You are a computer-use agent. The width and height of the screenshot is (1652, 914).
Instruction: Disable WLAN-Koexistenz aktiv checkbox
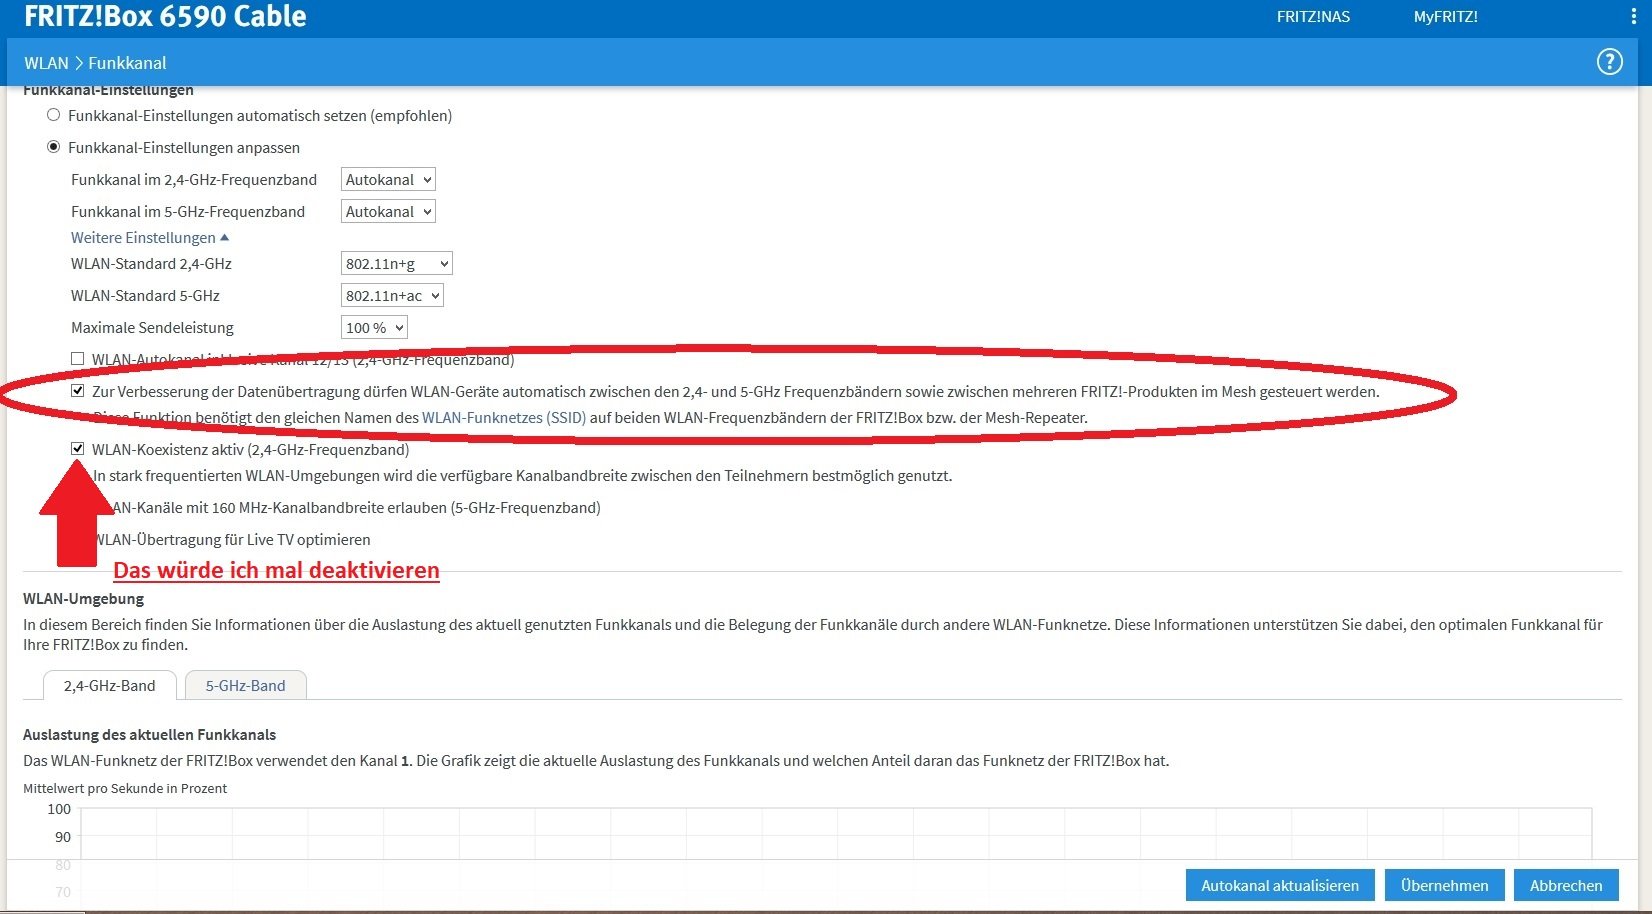pos(77,449)
